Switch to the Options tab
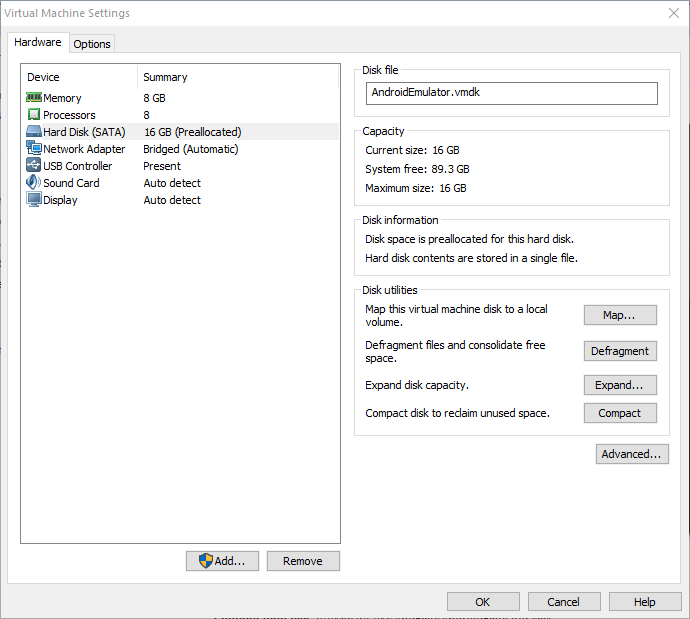 tap(92, 44)
